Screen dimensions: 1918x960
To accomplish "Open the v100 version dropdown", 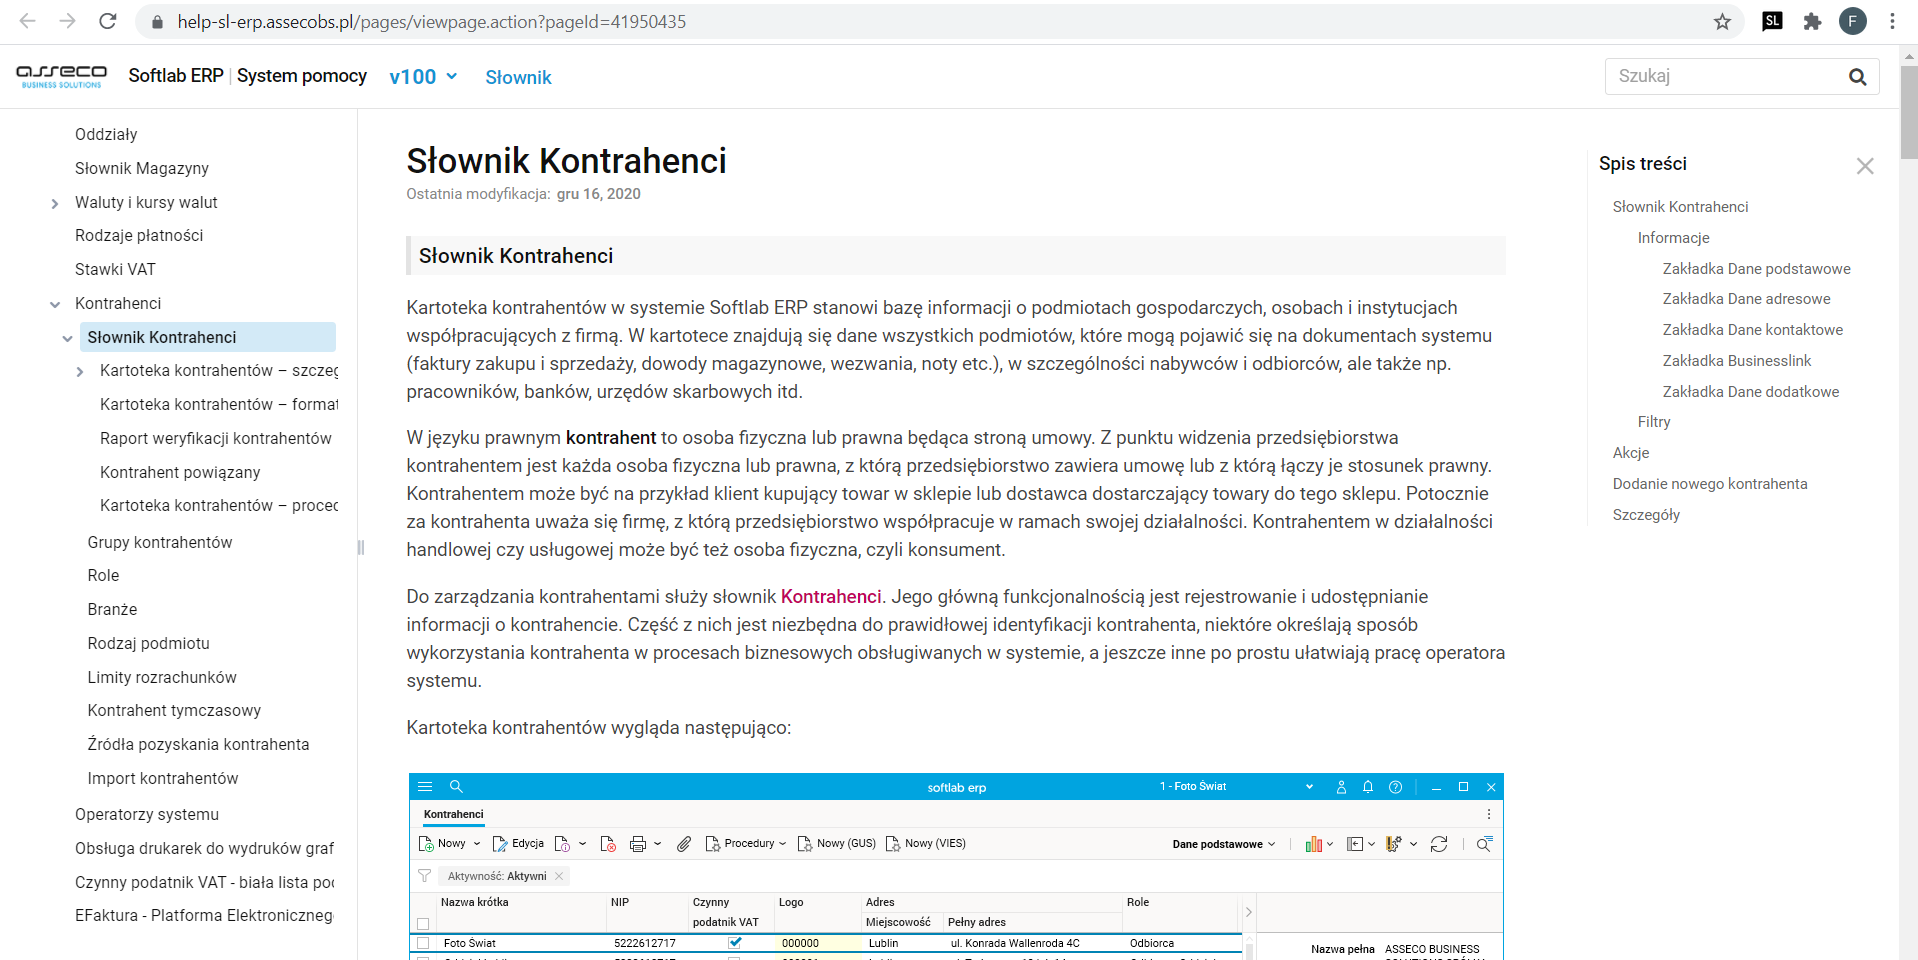I will 424,77.
